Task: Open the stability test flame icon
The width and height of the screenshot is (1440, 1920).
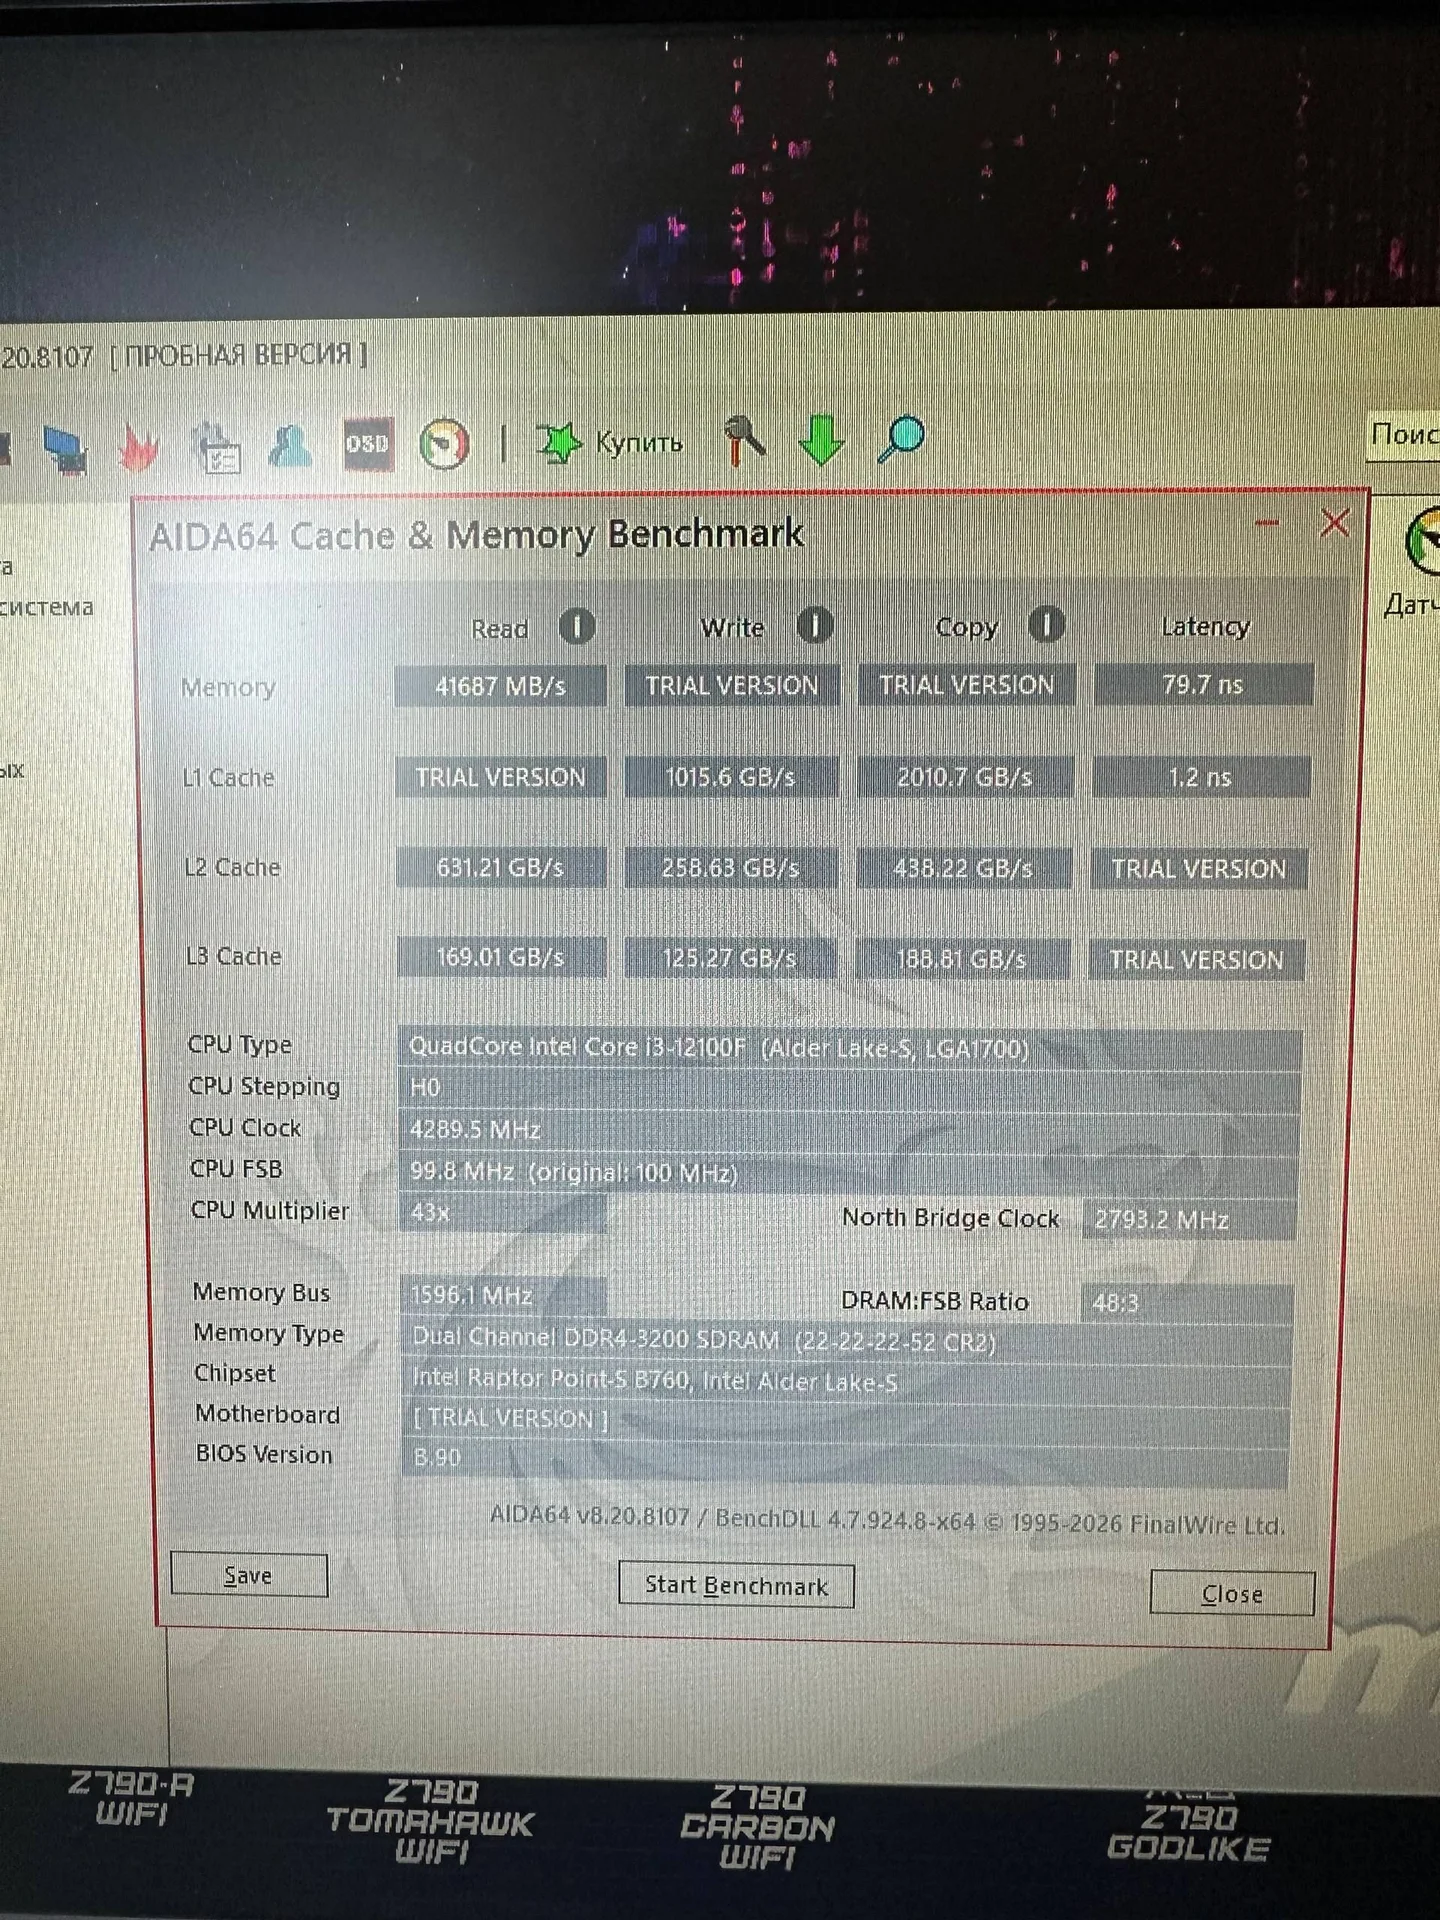Action: pyautogui.click(x=139, y=447)
